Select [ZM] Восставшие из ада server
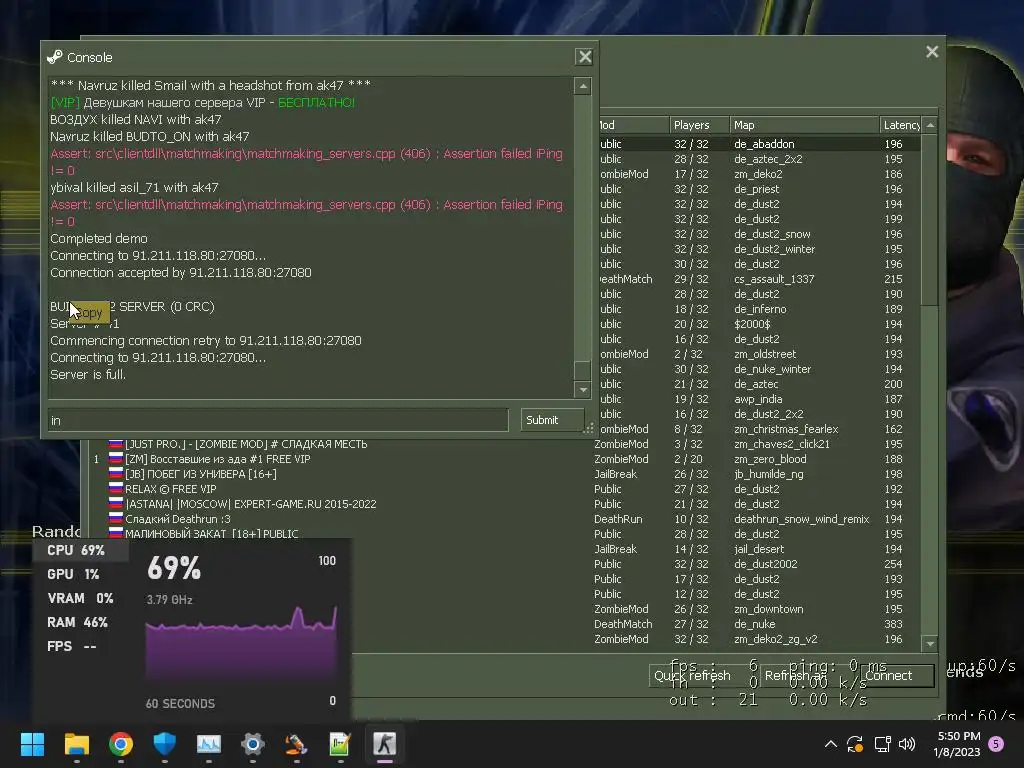 [505, 459]
